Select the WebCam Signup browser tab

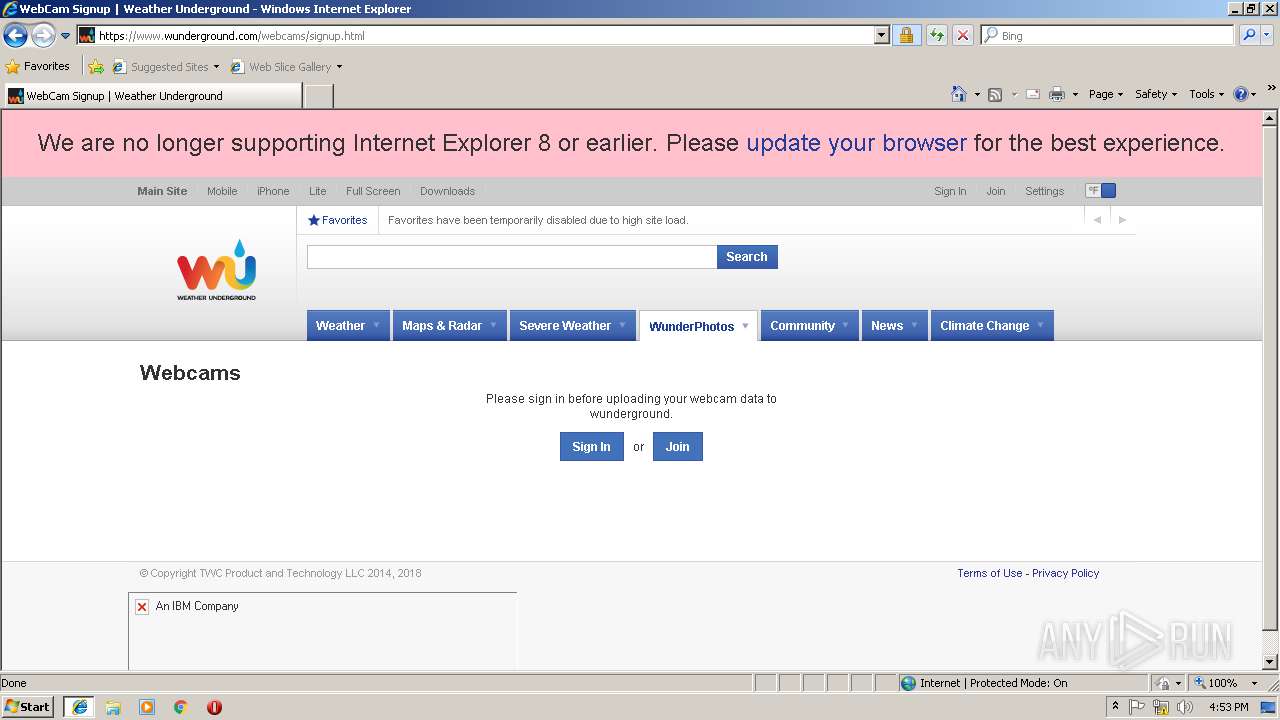[x=152, y=96]
